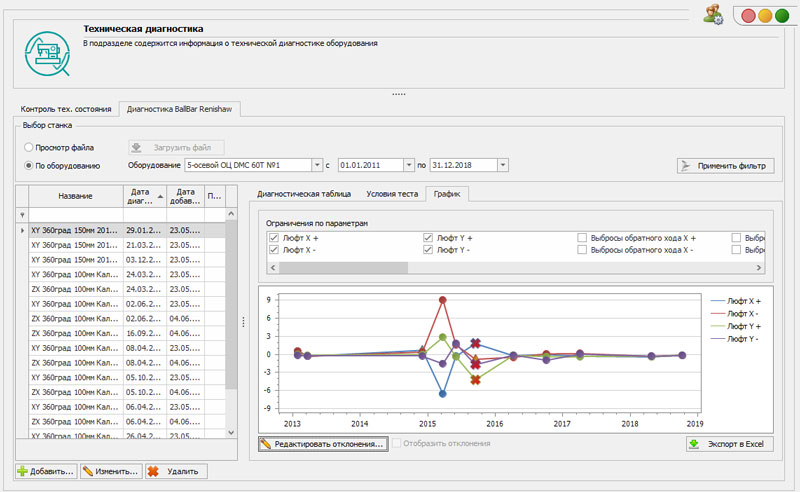Click the filter icon in Применить фильтр
This screenshot has width=800, height=492.
(685, 165)
